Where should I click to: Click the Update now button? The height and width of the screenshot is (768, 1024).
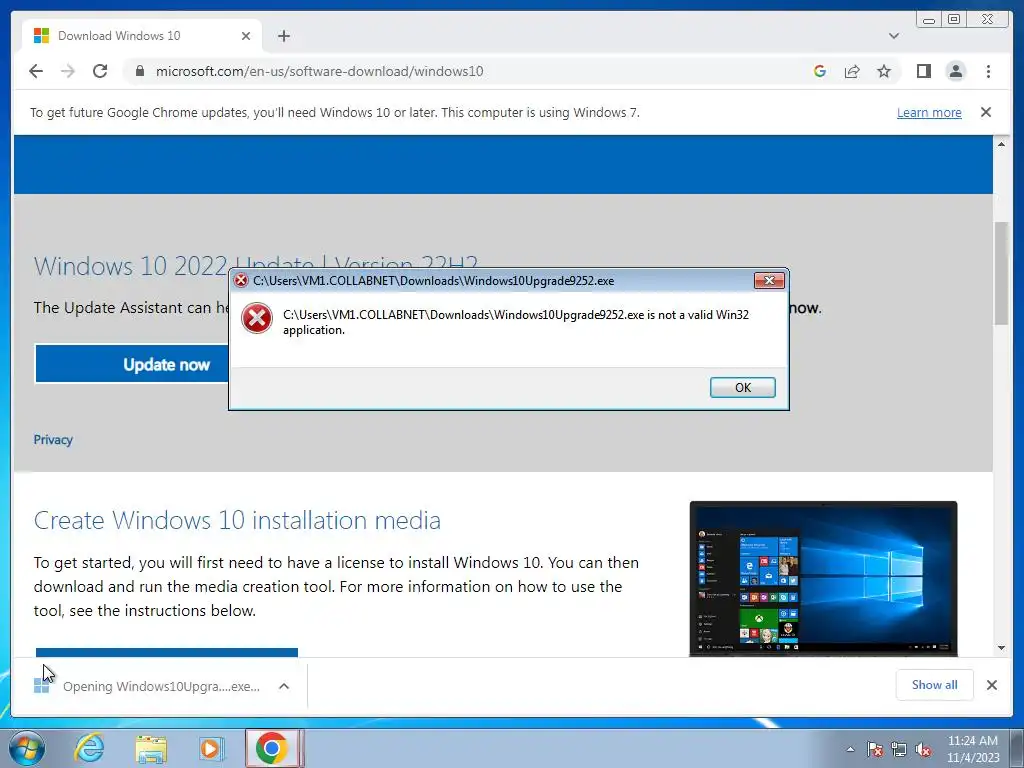(133, 364)
